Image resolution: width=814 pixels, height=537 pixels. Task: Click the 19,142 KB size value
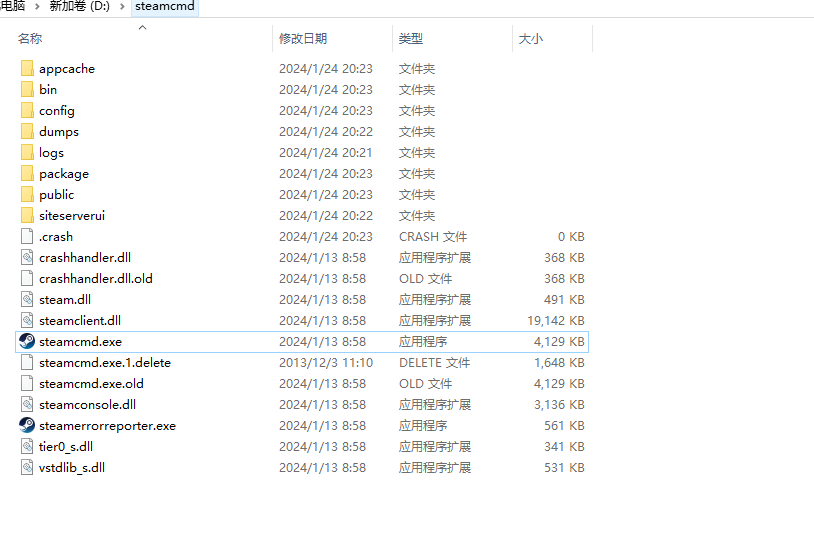(556, 320)
